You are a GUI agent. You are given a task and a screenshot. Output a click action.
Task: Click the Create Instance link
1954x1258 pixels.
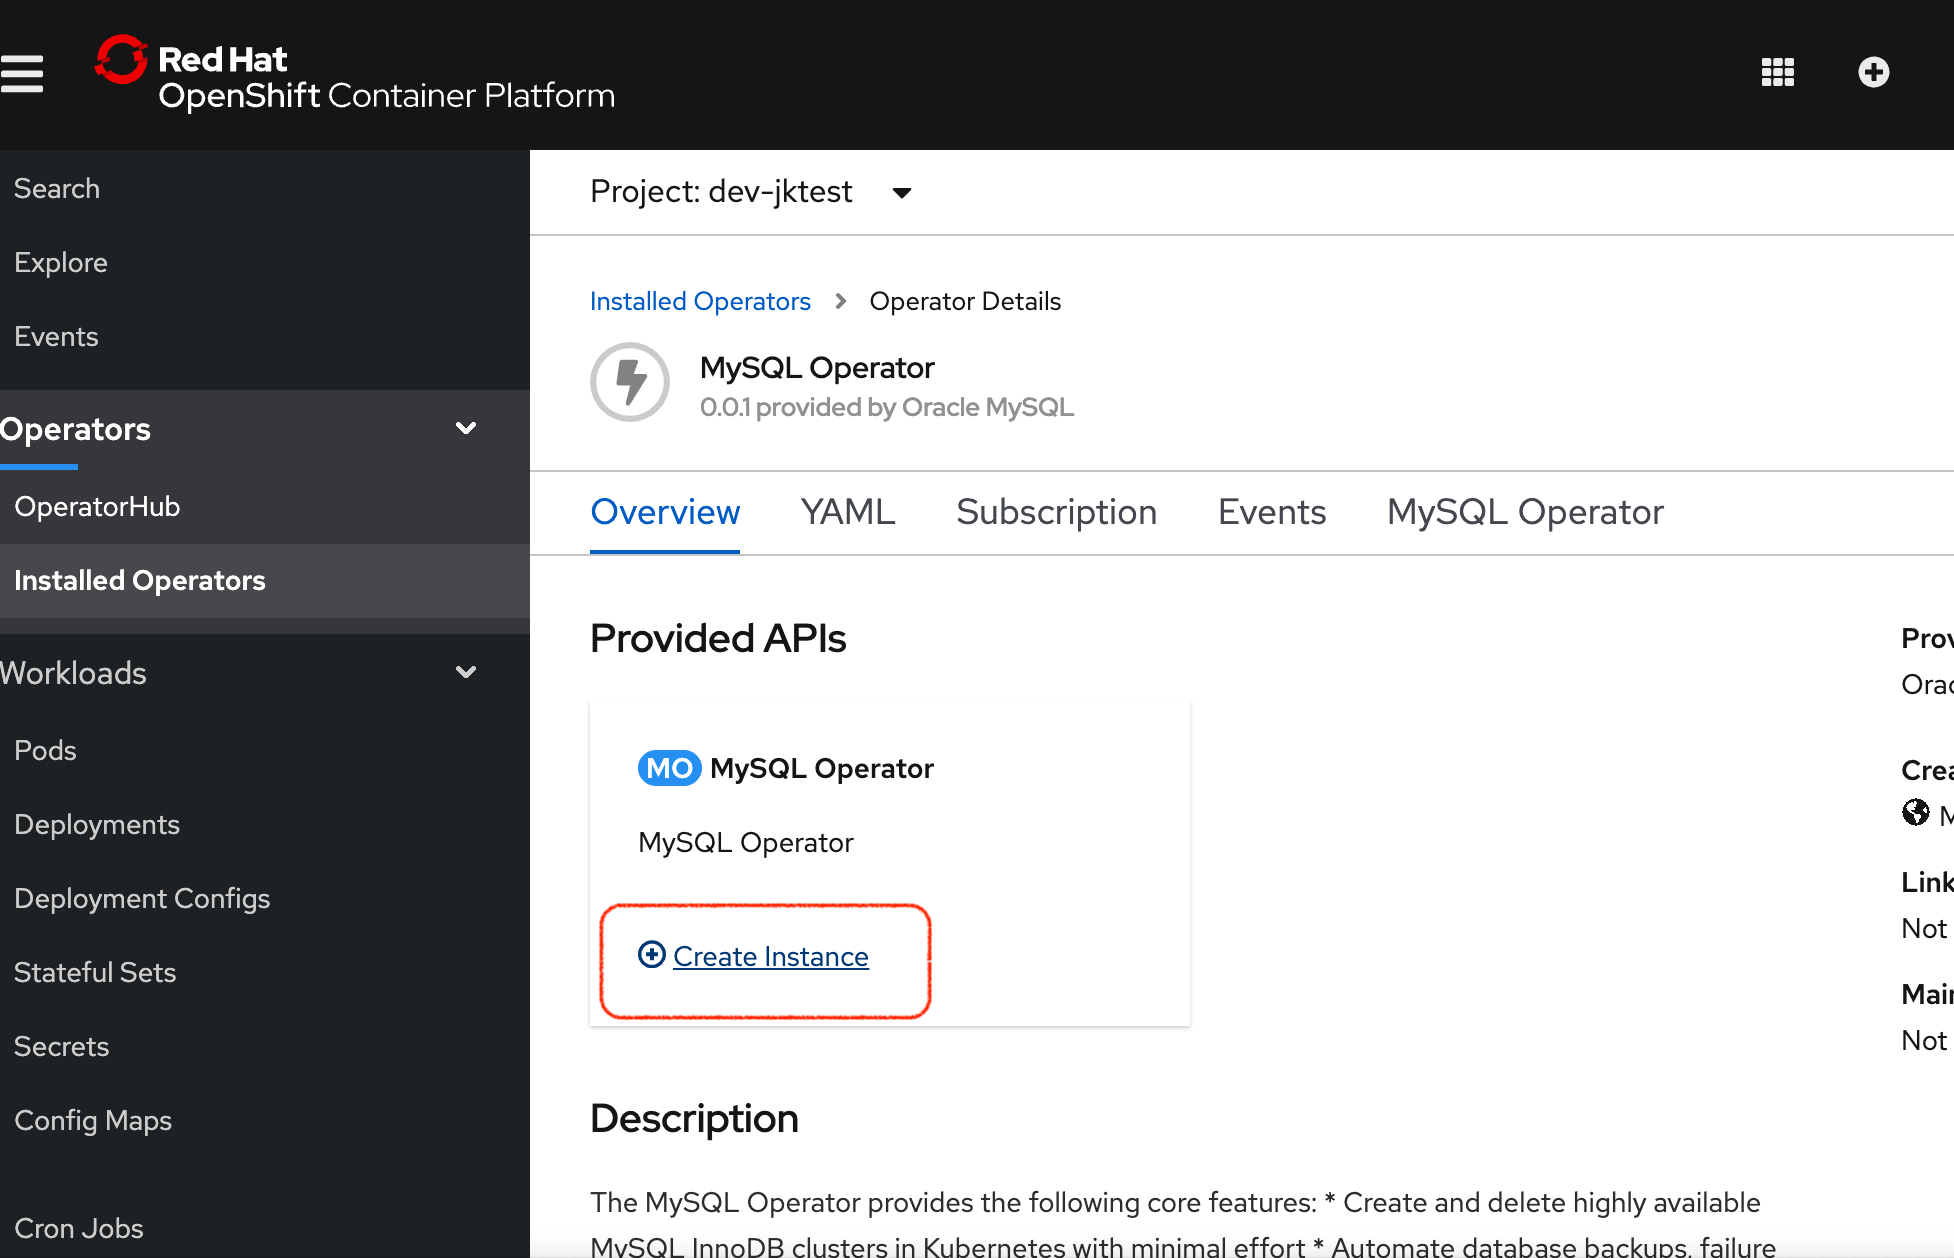pos(770,957)
